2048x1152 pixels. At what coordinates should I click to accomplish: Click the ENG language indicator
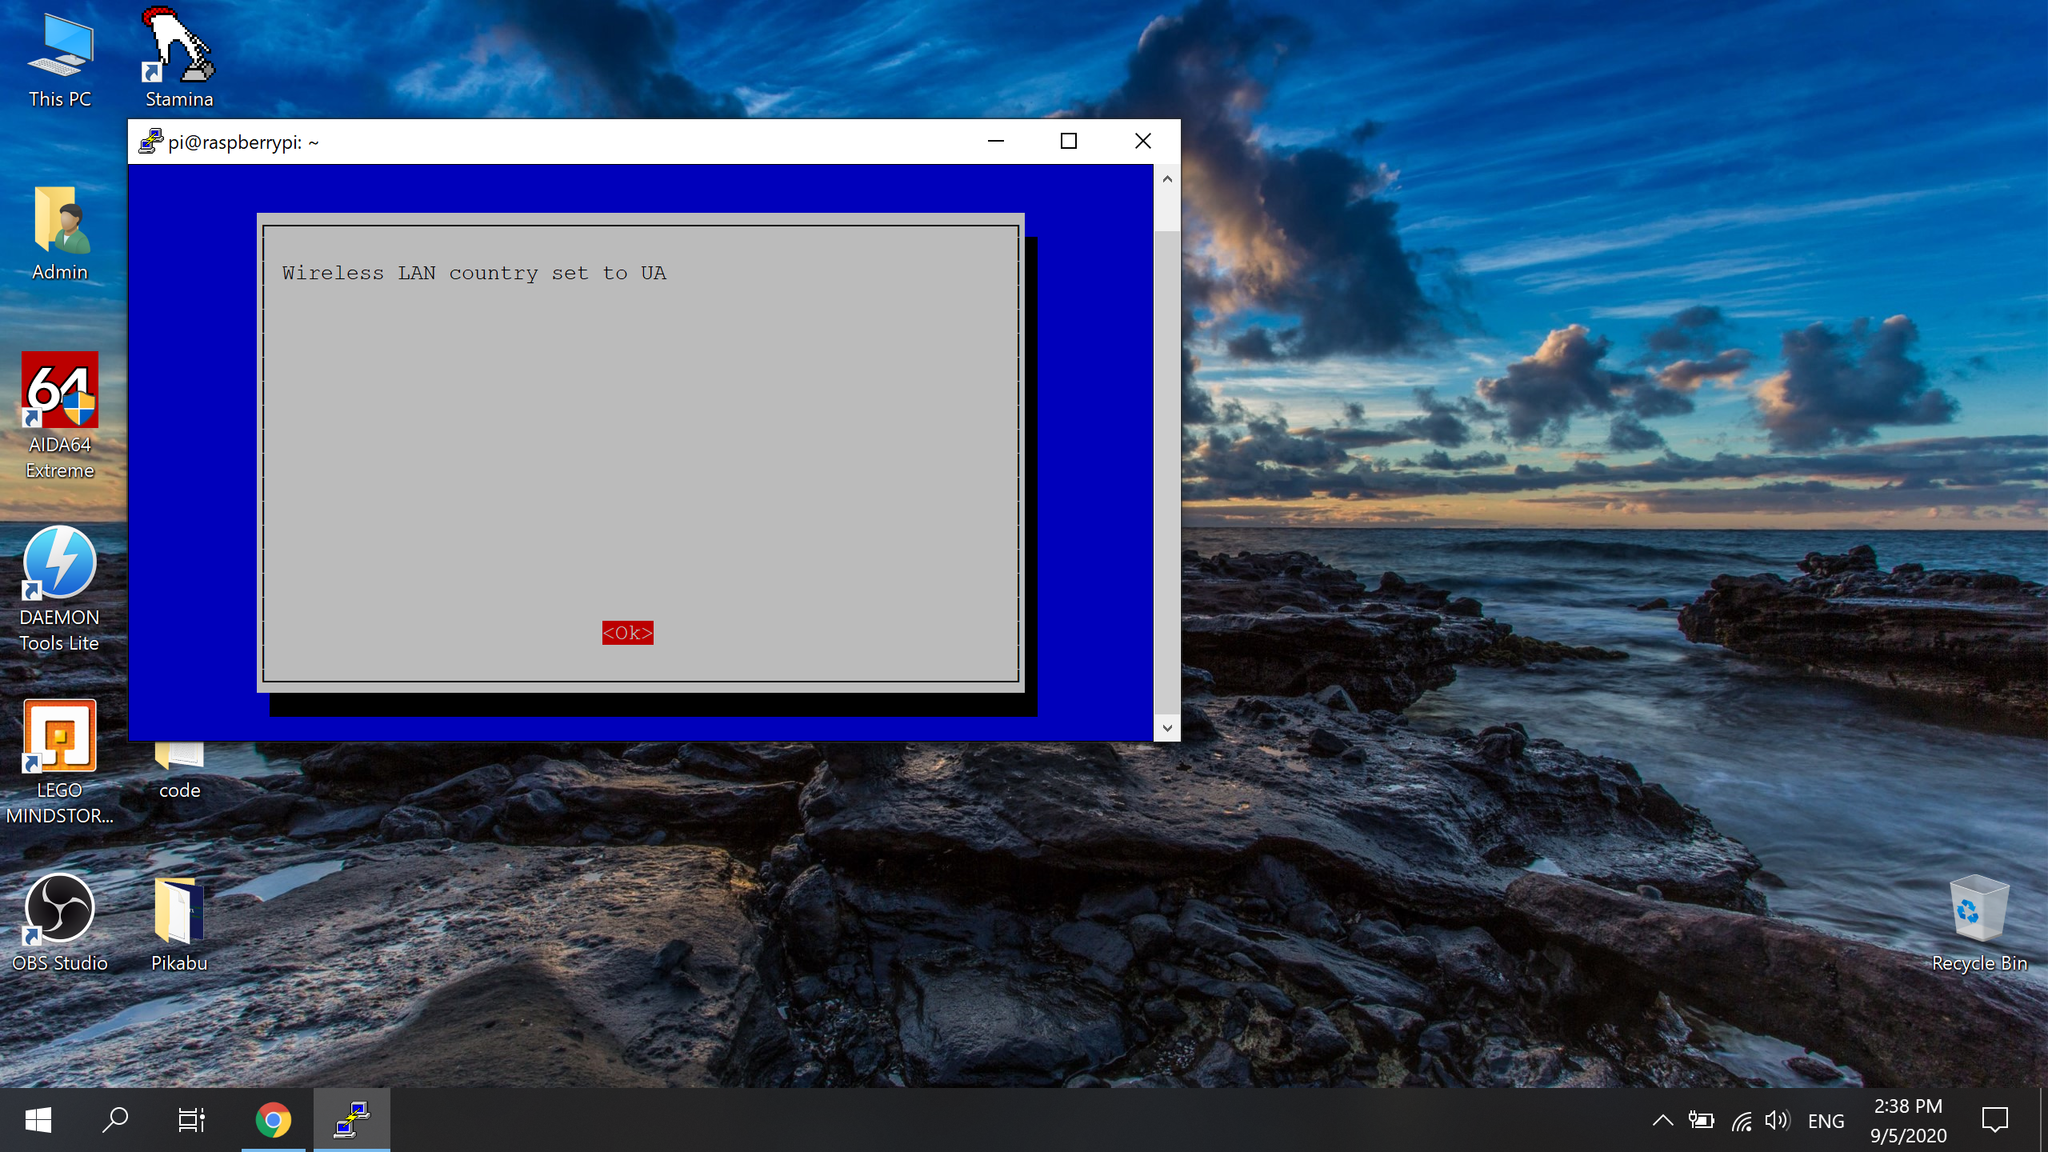[x=1826, y=1120]
